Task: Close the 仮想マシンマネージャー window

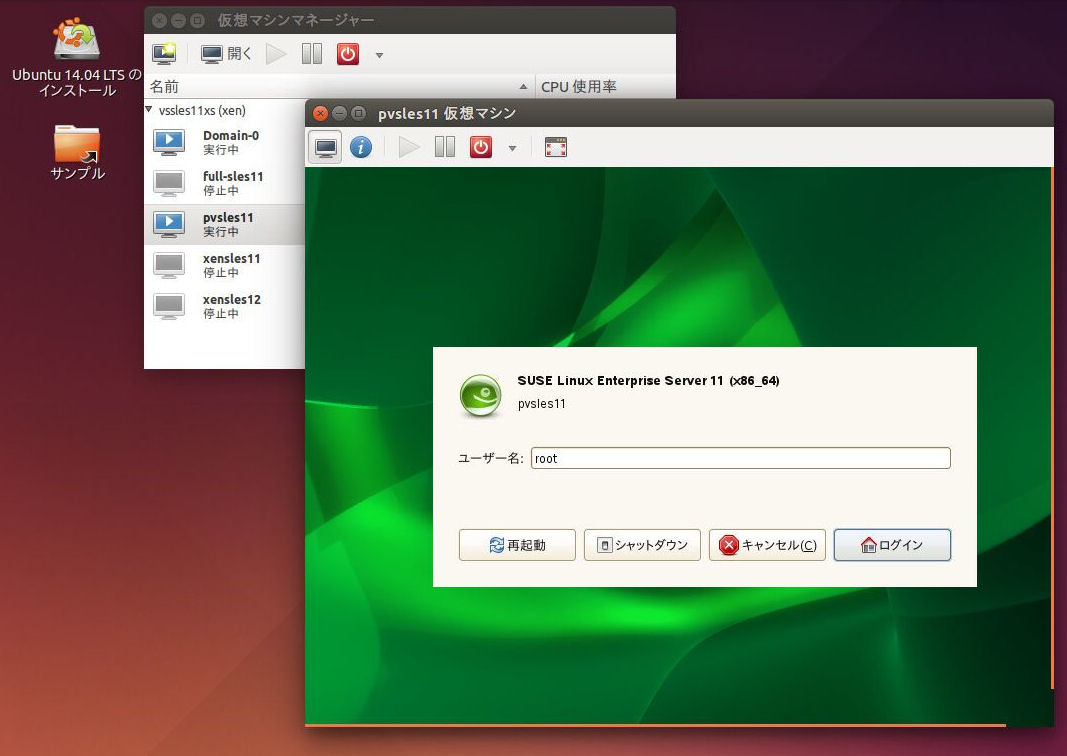Action: [160, 20]
